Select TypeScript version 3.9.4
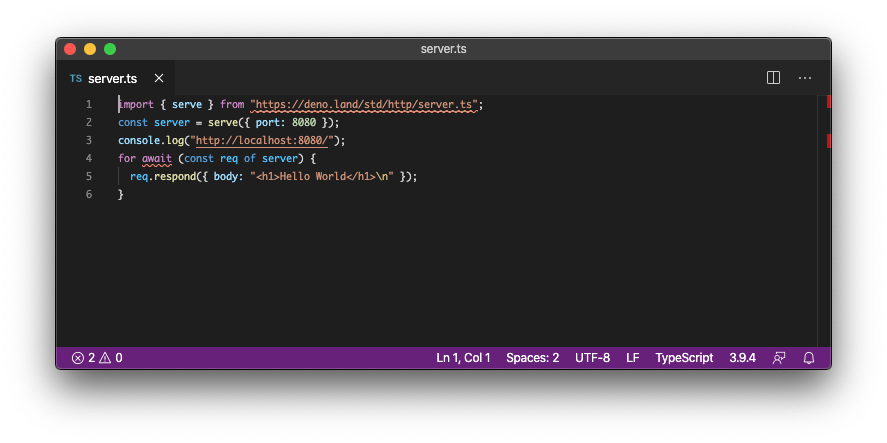Image resolution: width=887 pixels, height=443 pixels. (x=742, y=358)
